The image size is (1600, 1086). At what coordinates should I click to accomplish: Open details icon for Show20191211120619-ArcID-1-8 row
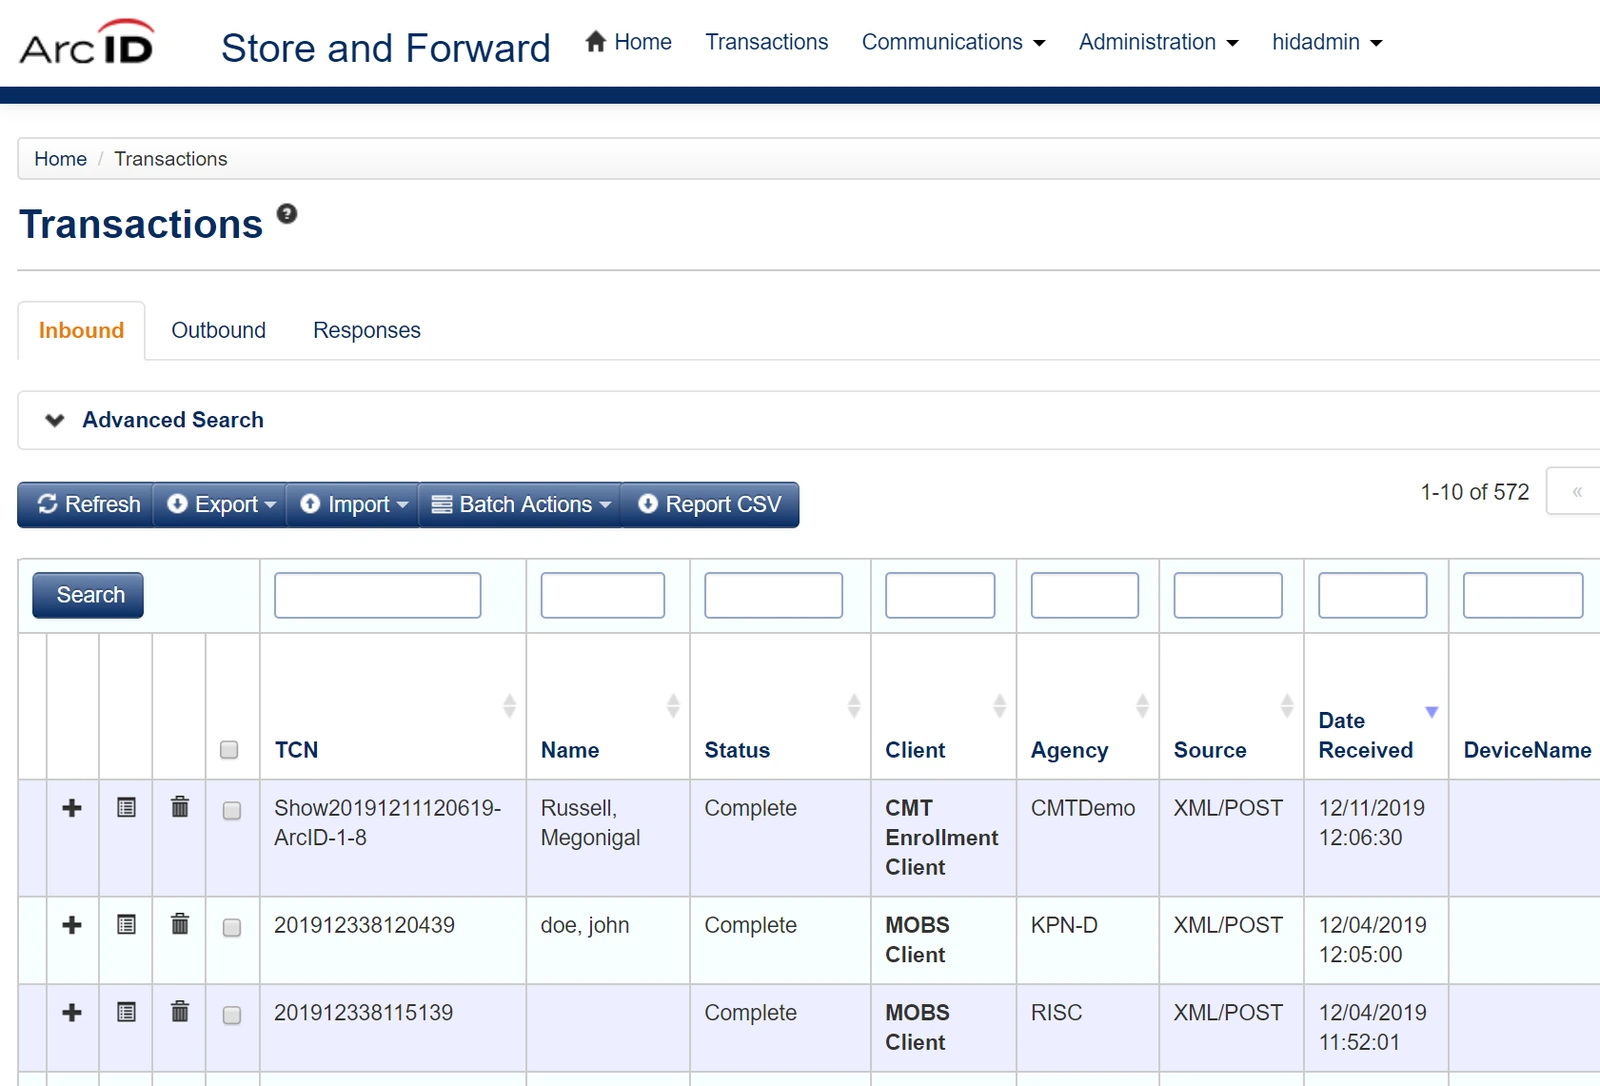click(126, 807)
